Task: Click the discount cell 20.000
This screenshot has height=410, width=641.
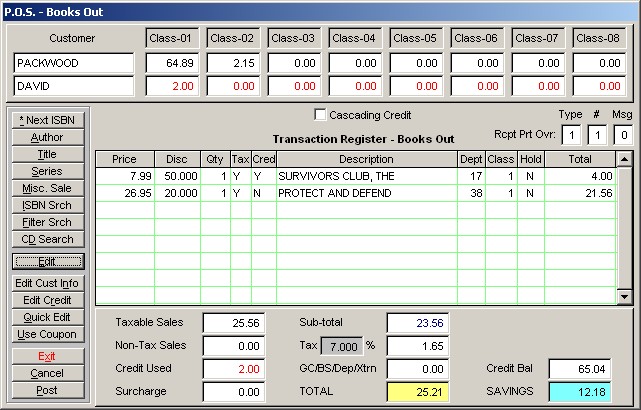Action: point(177,193)
